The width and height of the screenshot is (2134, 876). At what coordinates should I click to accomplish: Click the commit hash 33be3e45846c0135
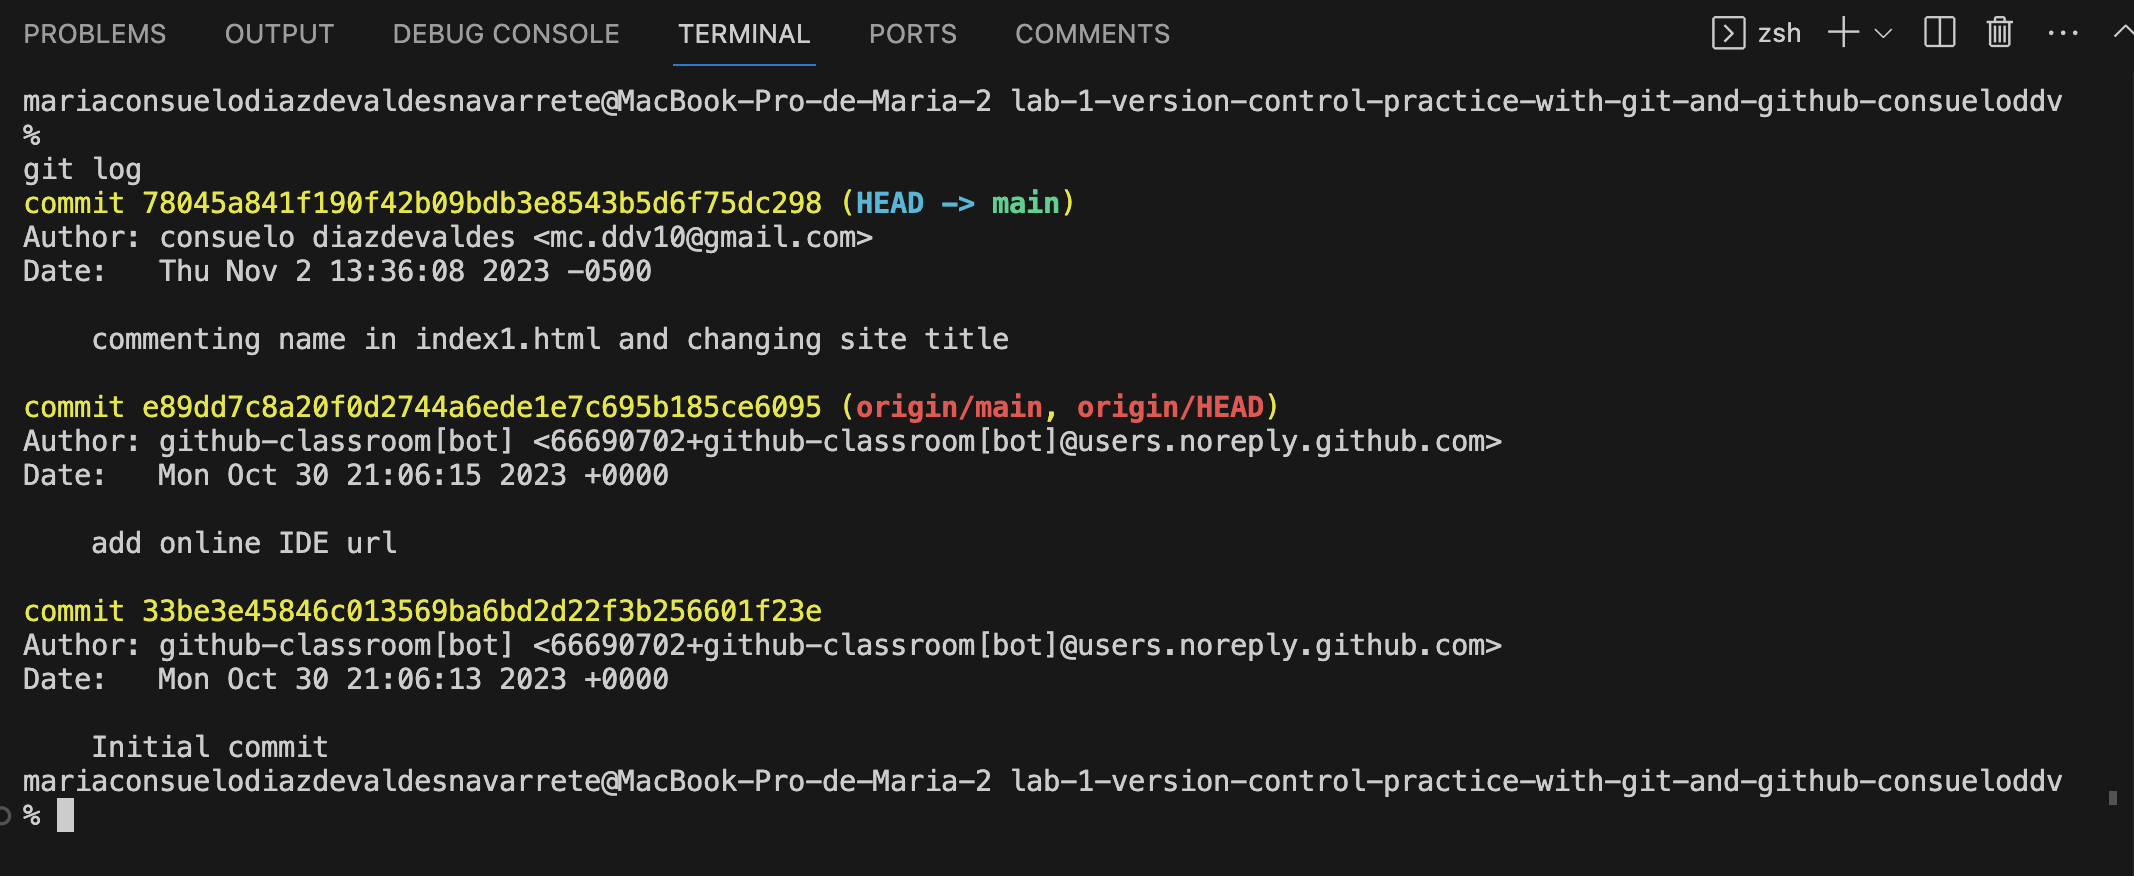tap(482, 611)
